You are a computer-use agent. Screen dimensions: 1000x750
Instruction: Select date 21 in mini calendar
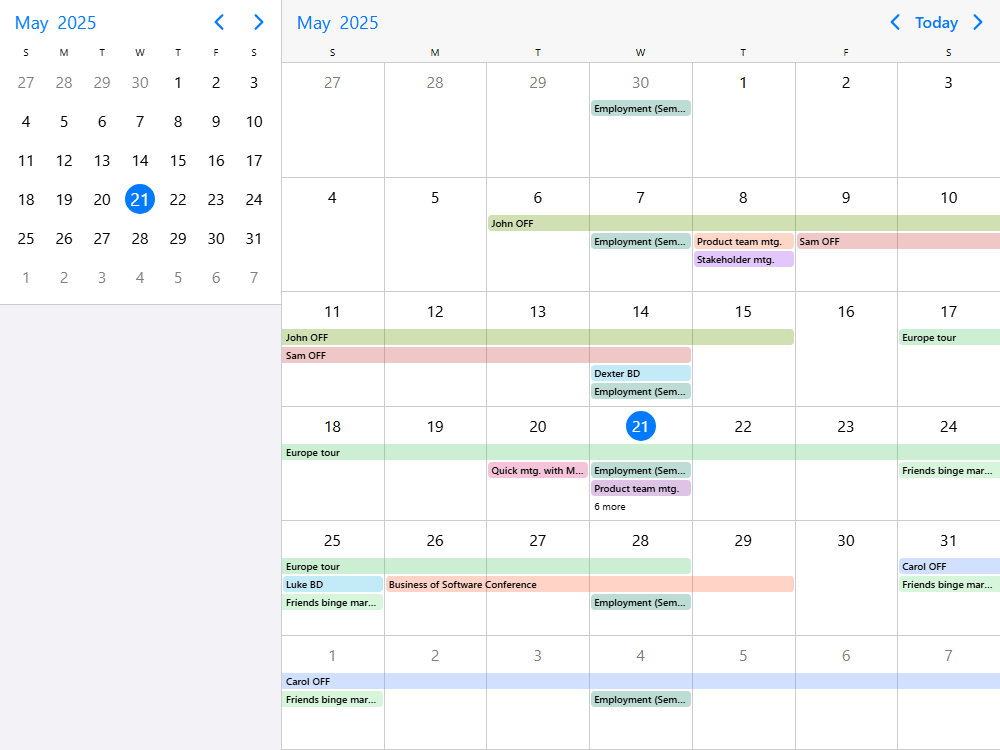(140, 199)
